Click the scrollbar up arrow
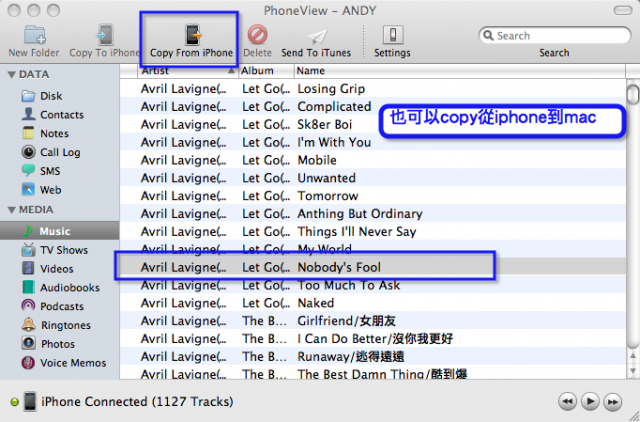Viewport: 640px width, 422px height. (633, 356)
